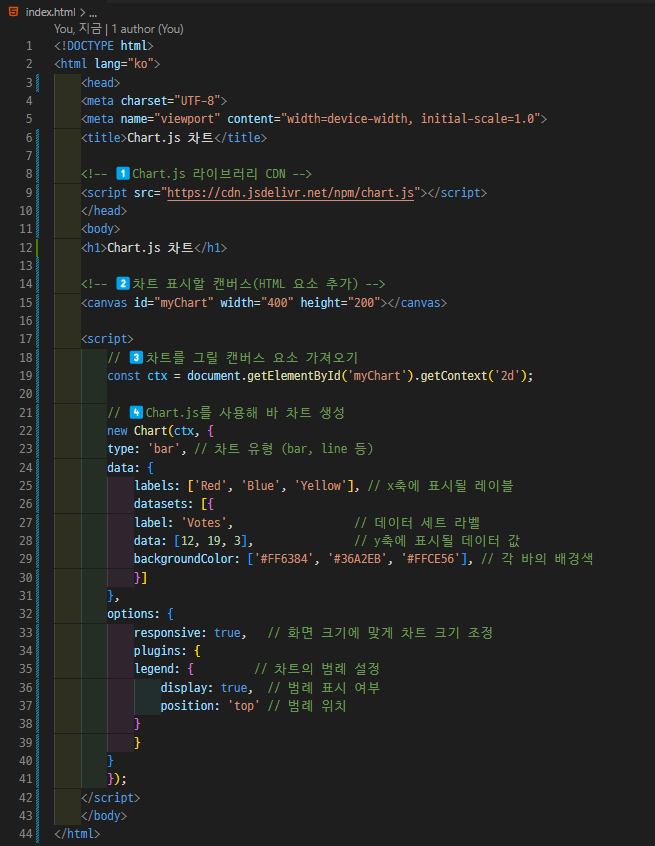Image resolution: width=655 pixels, height=846 pixels.
Task: Click the closing script tag on line 42
Action: click(x=111, y=797)
